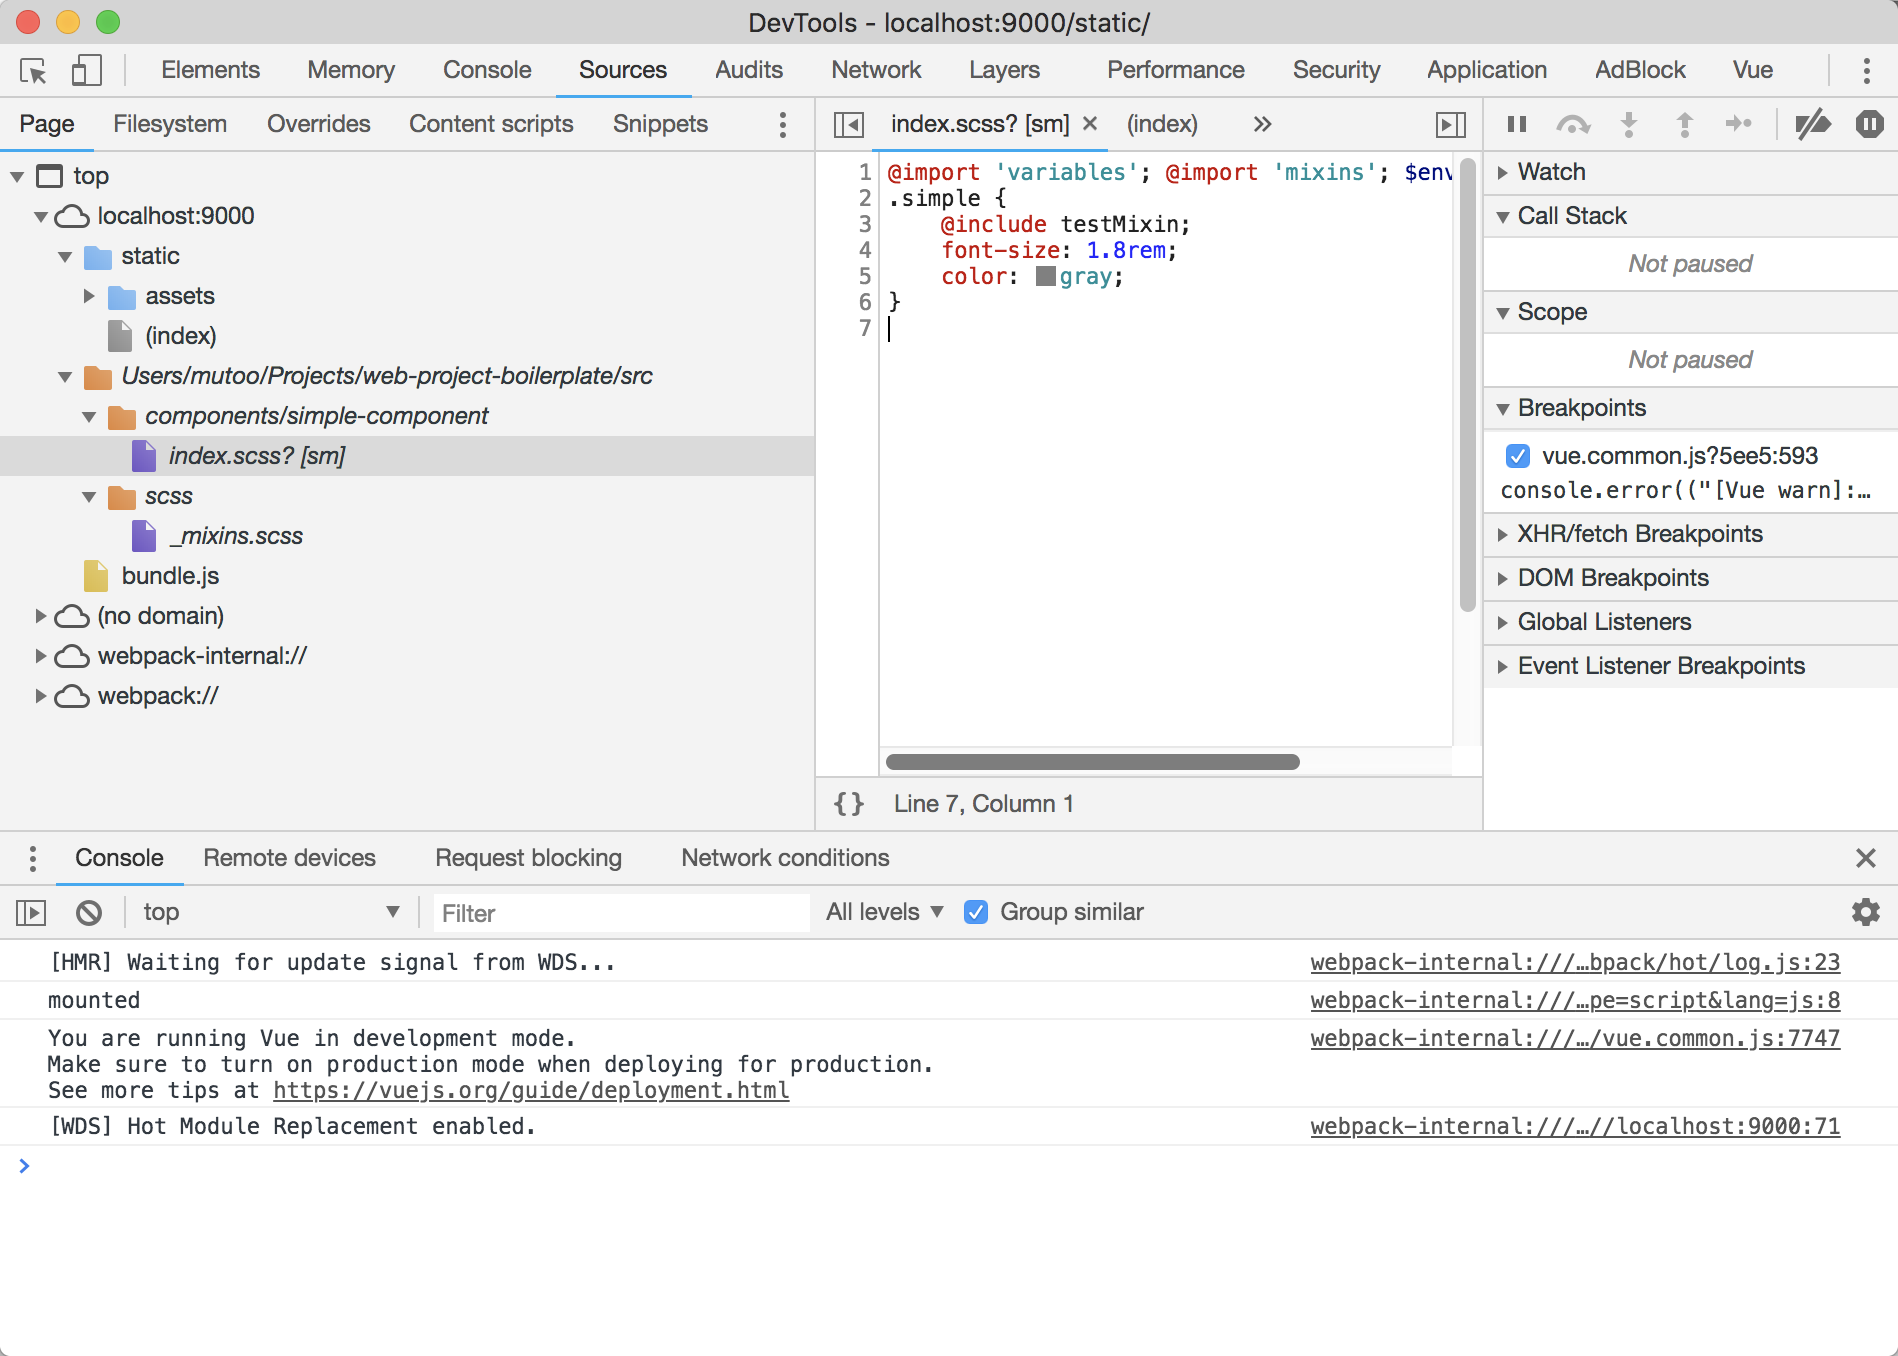
Task: Pause script execution
Action: click(1516, 124)
